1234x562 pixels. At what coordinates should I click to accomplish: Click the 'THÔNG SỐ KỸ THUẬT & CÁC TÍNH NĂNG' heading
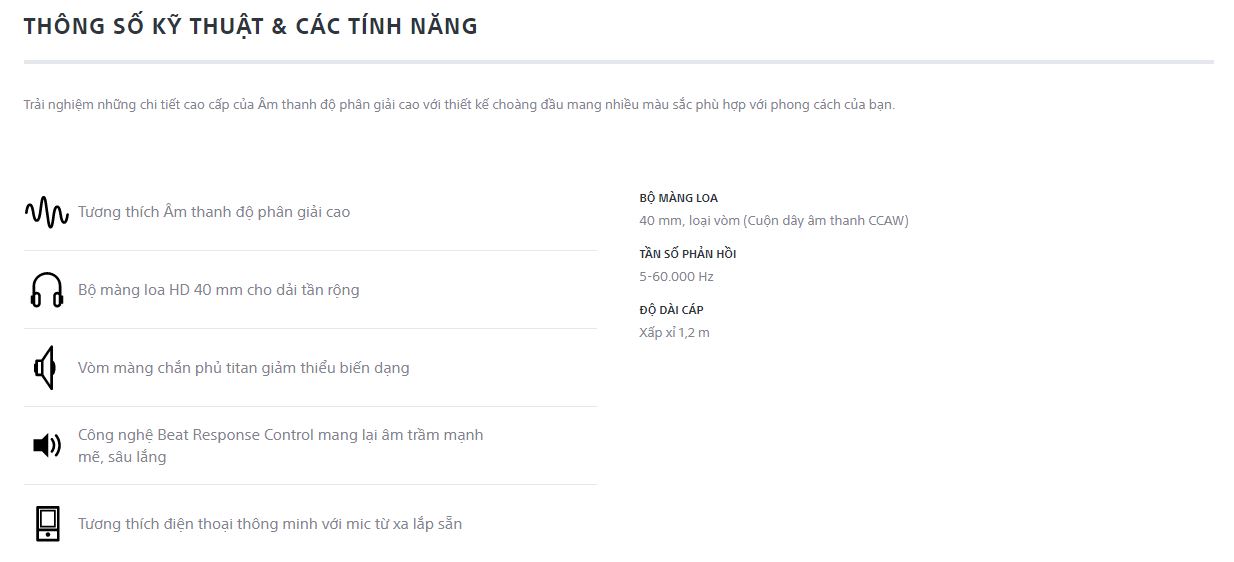250,27
